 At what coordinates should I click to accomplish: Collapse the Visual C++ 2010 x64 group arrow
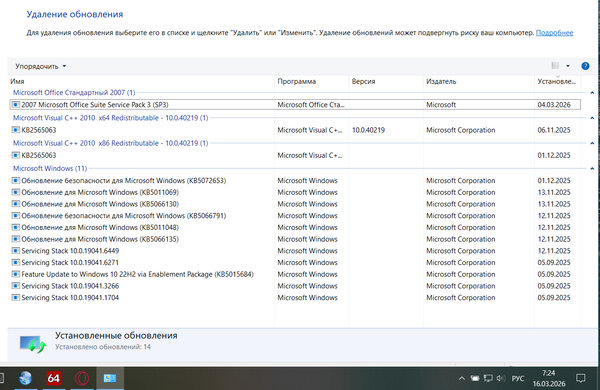592,118
